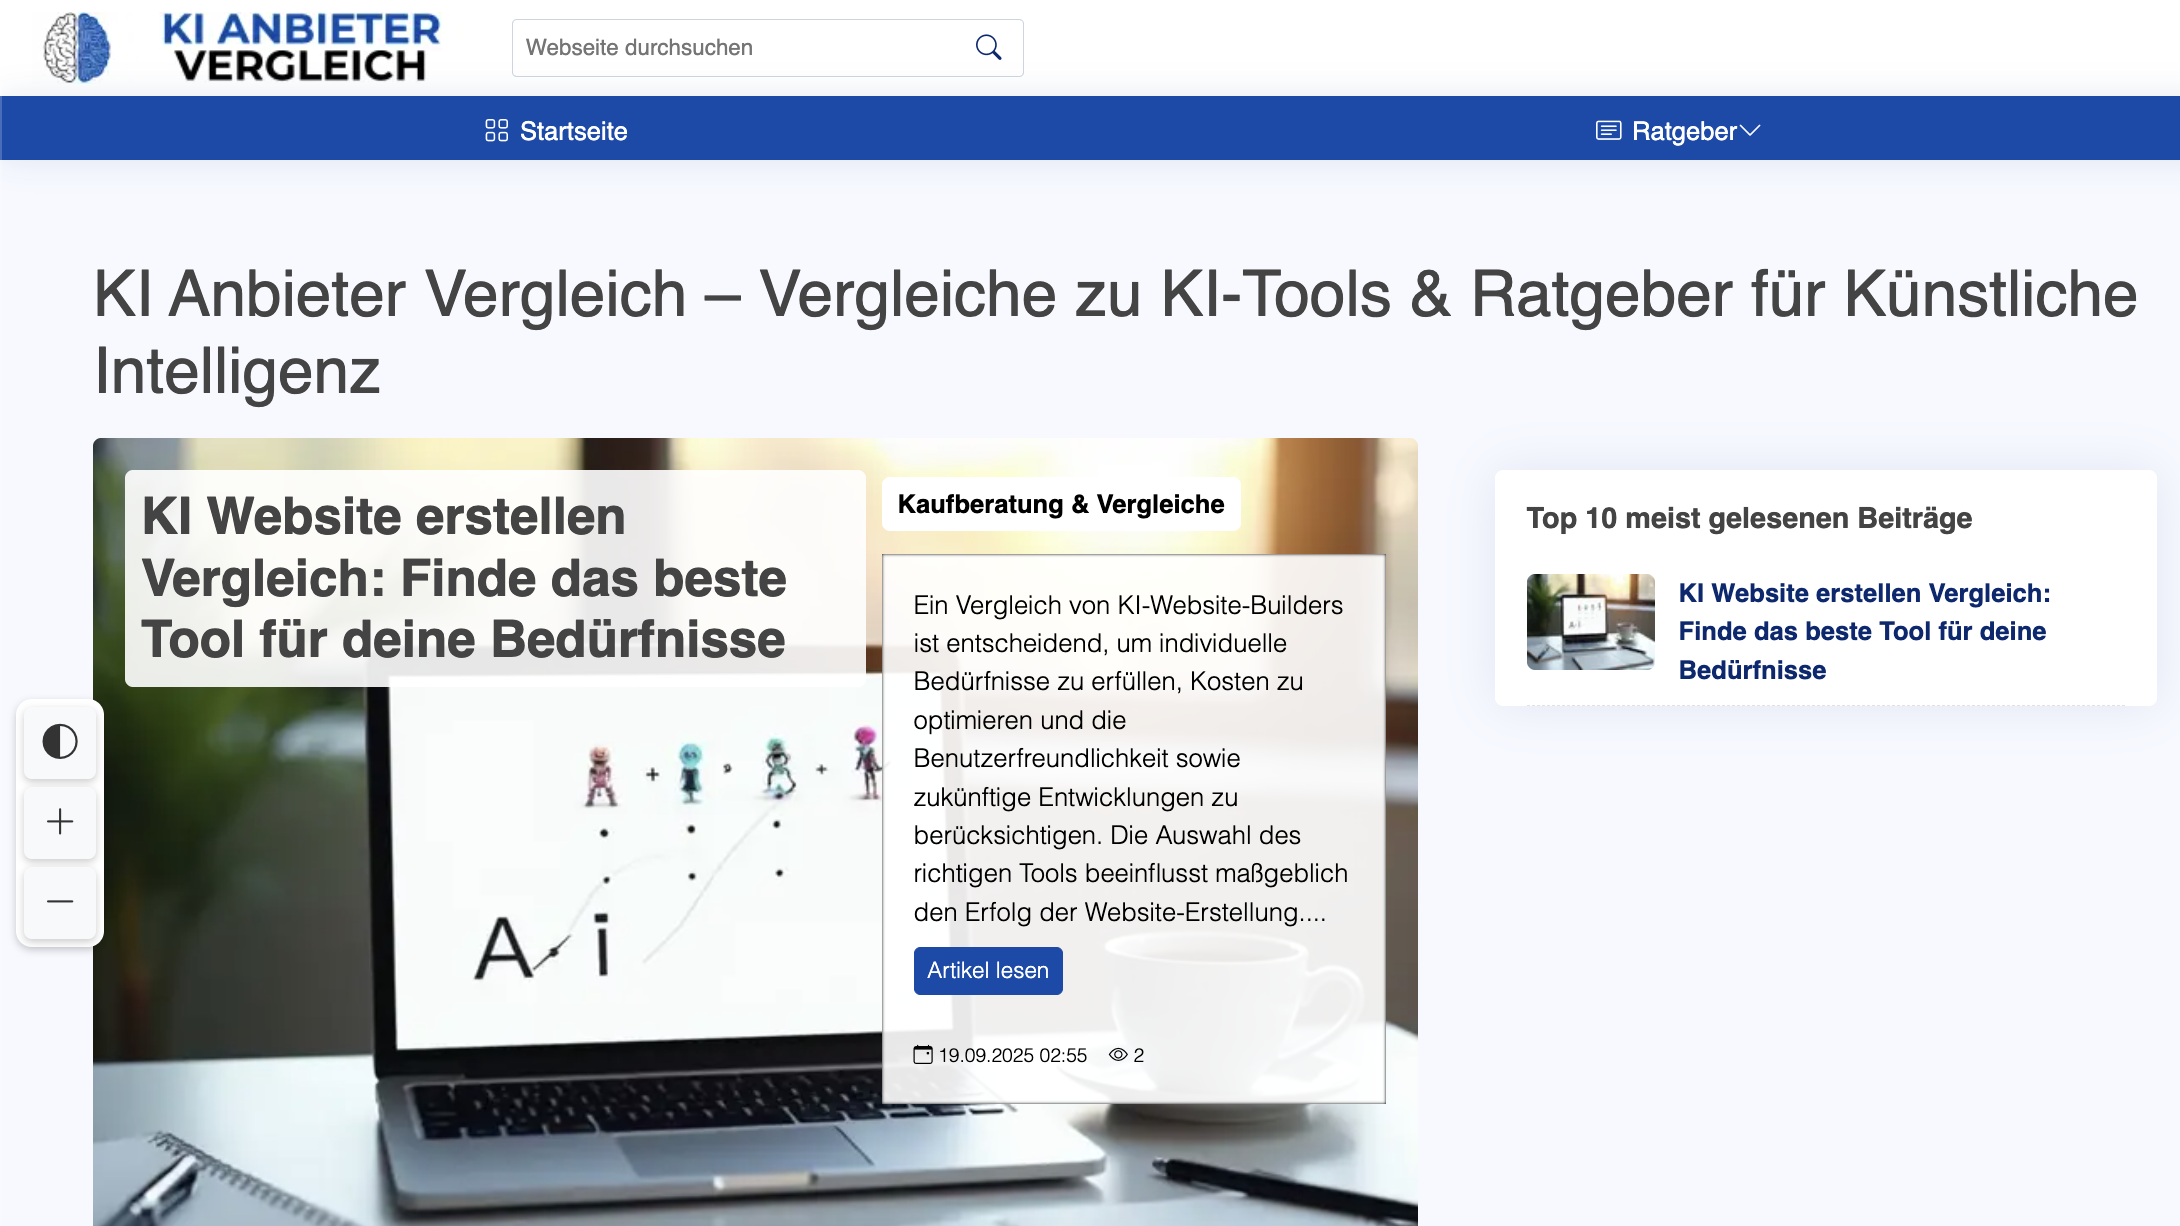Open the Startseite menu item

click(x=574, y=130)
